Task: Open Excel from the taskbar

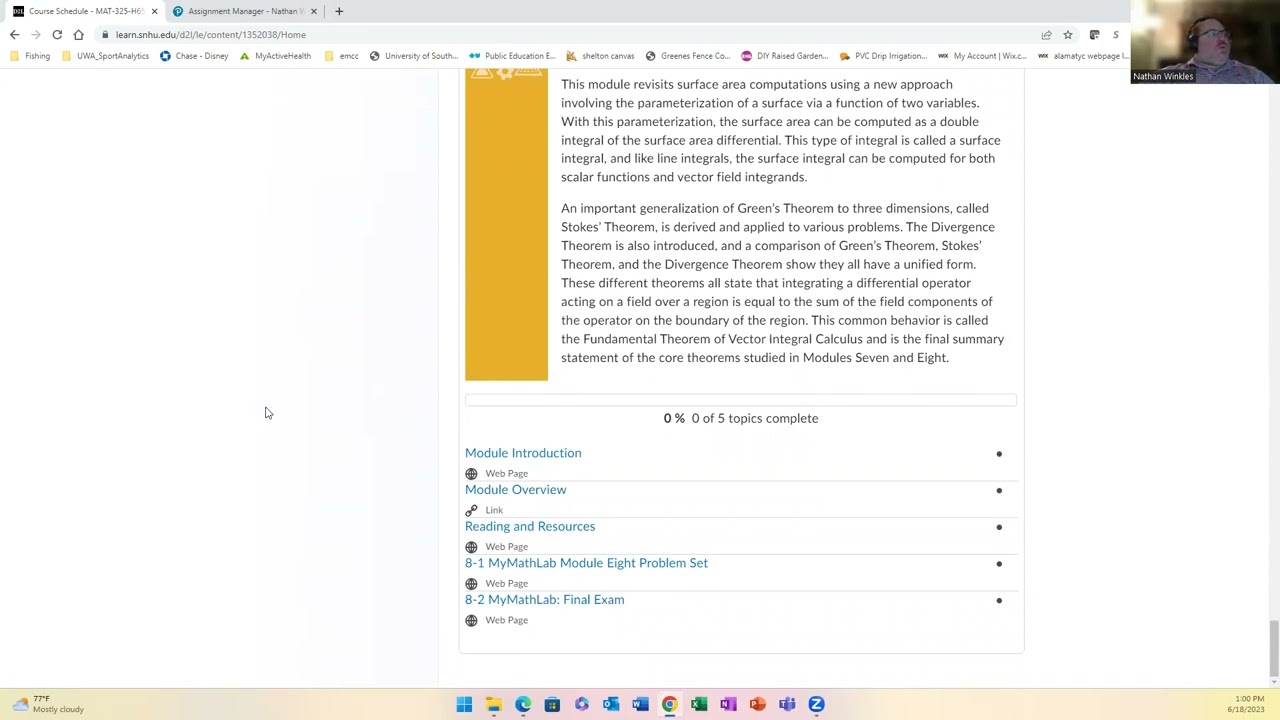Action: click(x=699, y=705)
